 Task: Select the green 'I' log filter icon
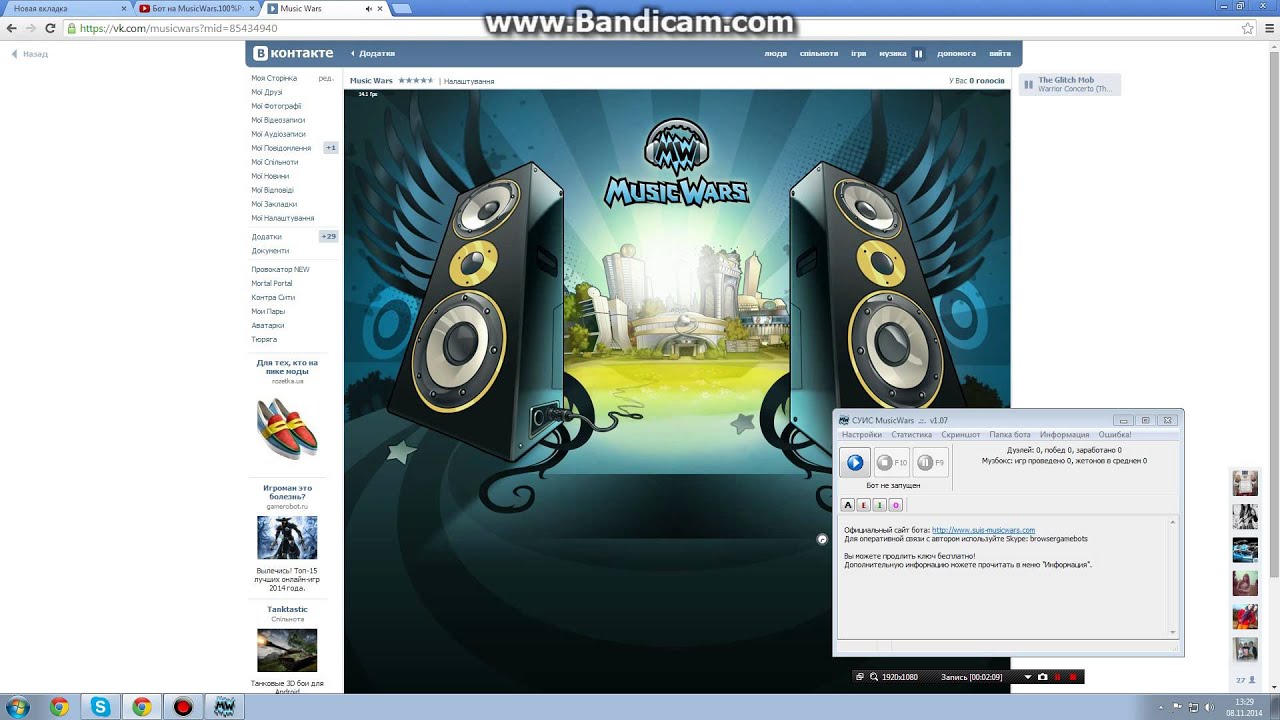[x=880, y=505]
